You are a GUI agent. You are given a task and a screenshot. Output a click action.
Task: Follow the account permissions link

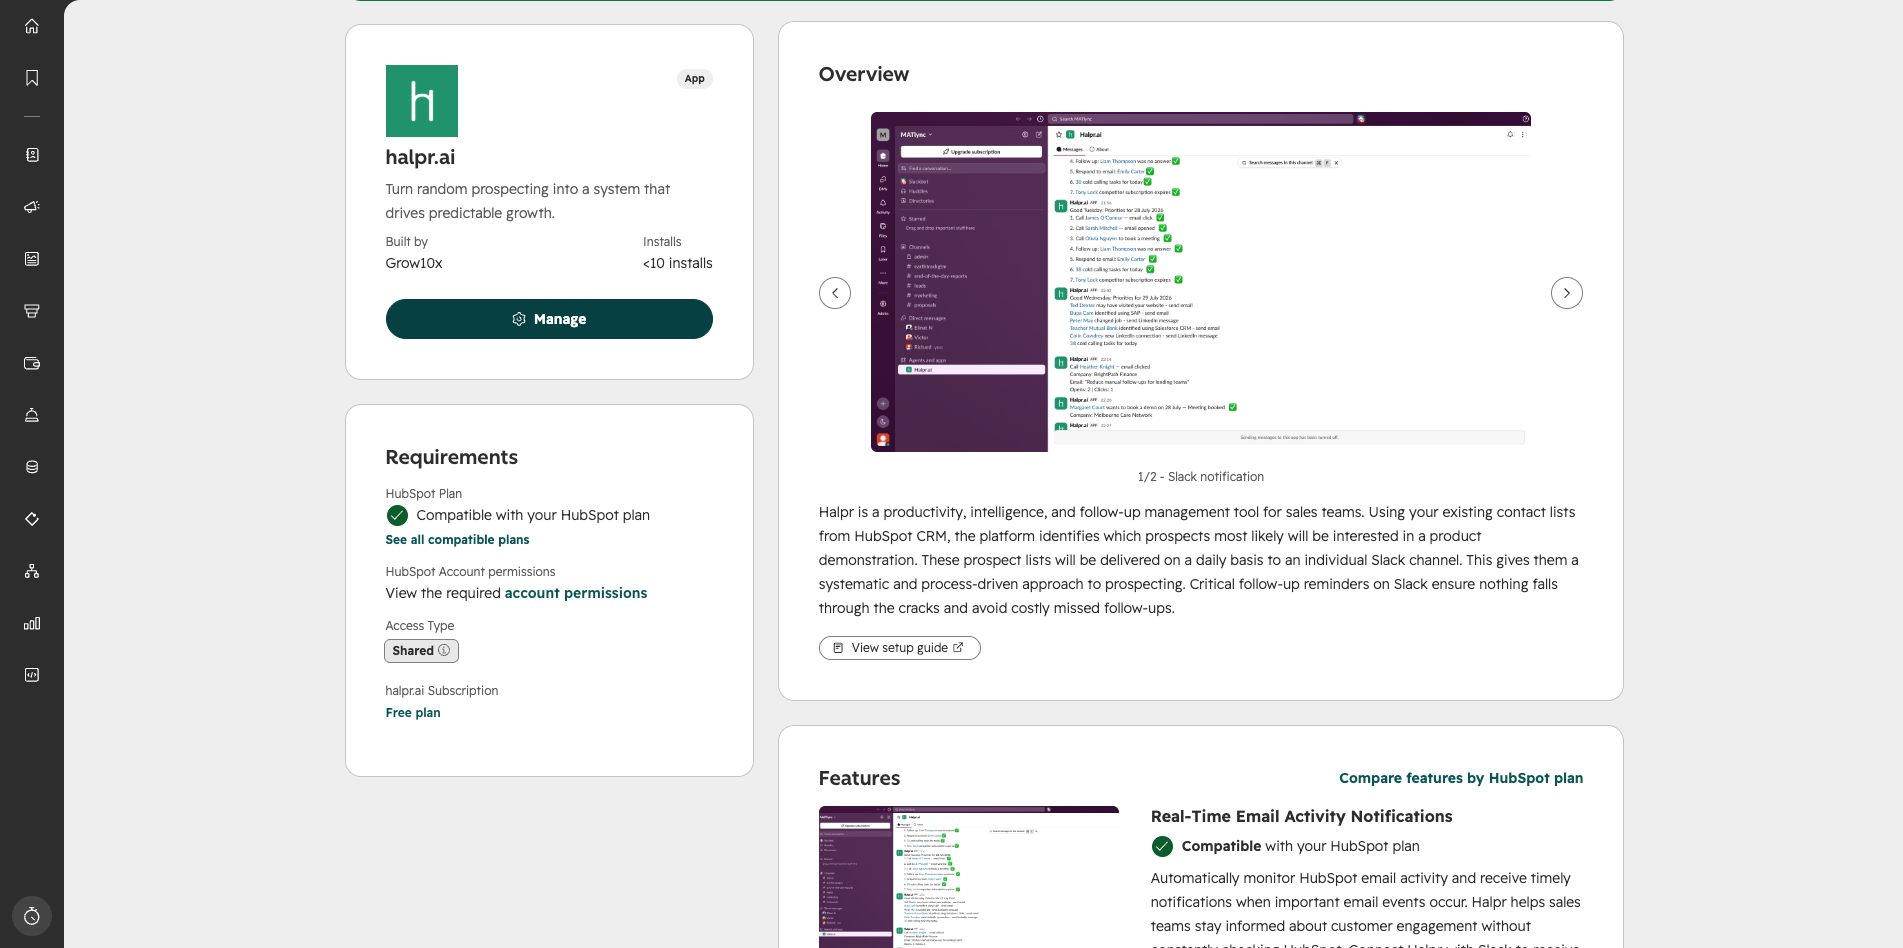pos(576,593)
